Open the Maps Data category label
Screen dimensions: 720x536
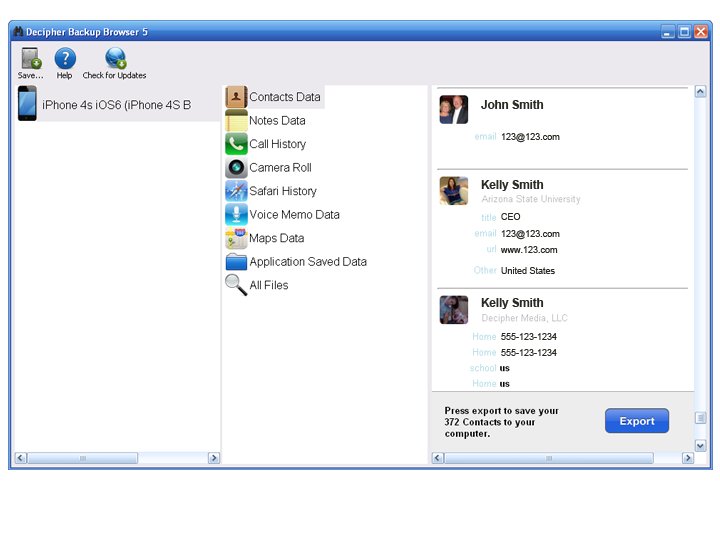tap(276, 238)
